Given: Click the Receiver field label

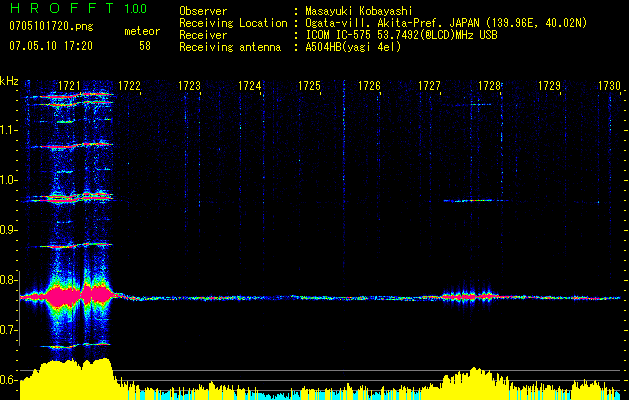Looking at the screenshot, I should pyautogui.click(x=203, y=35).
